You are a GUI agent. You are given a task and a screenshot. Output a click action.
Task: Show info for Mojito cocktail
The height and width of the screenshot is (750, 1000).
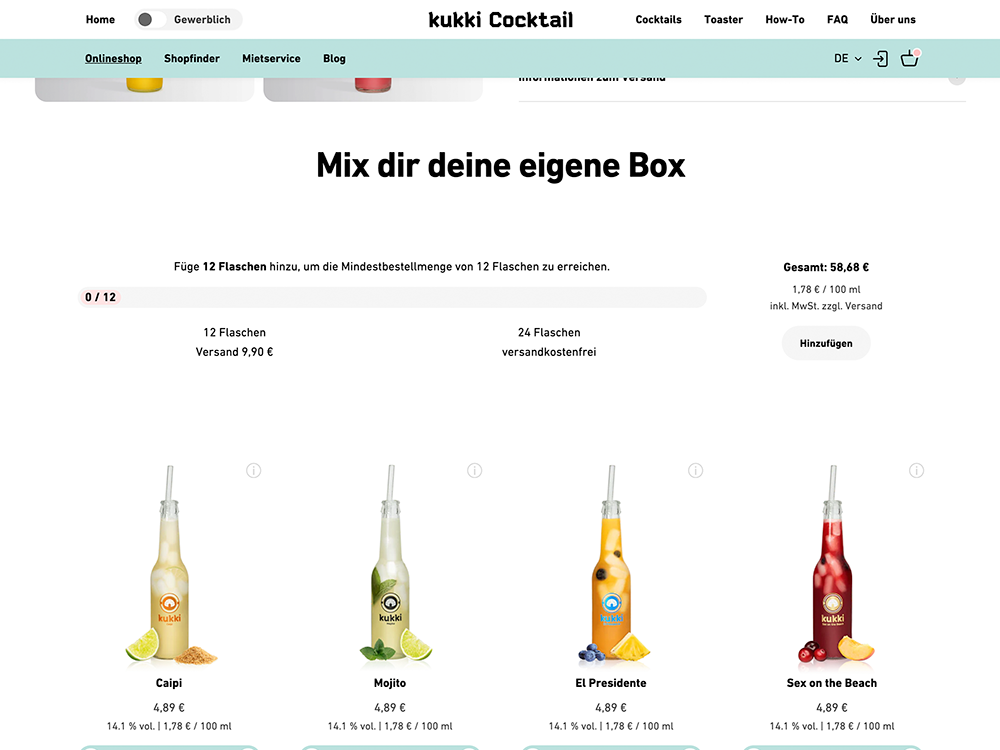pyautogui.click(x=475, y=471)
